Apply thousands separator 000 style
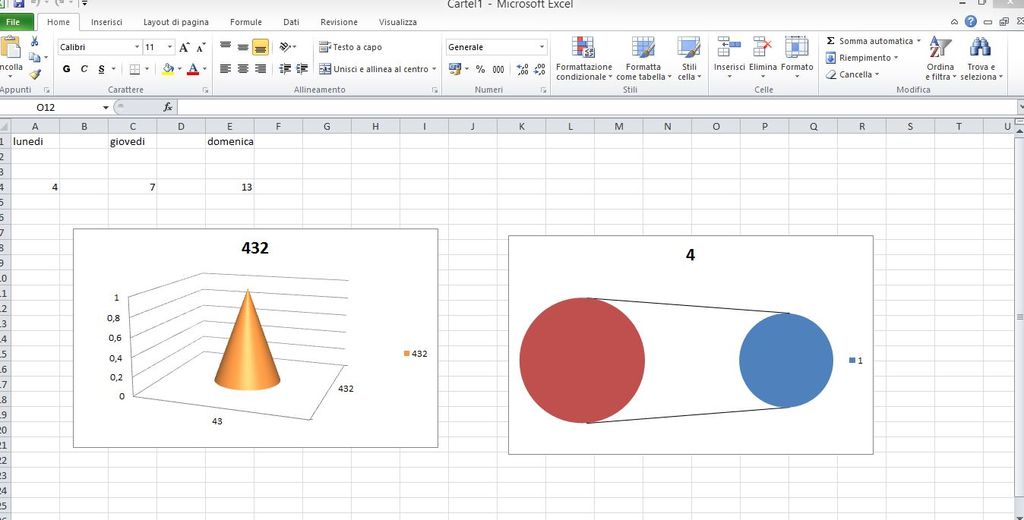Image resolution: width=1024 pixels, height=520 pixels. click(x=498, y=69)
